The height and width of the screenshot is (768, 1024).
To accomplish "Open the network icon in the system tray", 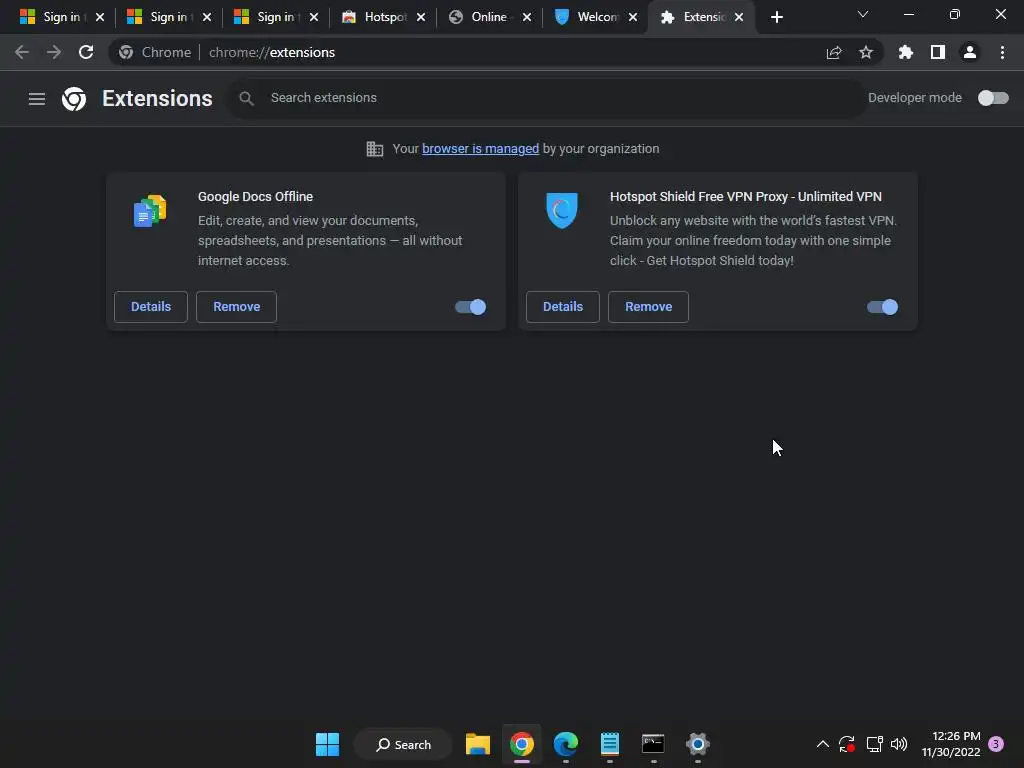I will [874, 744].
